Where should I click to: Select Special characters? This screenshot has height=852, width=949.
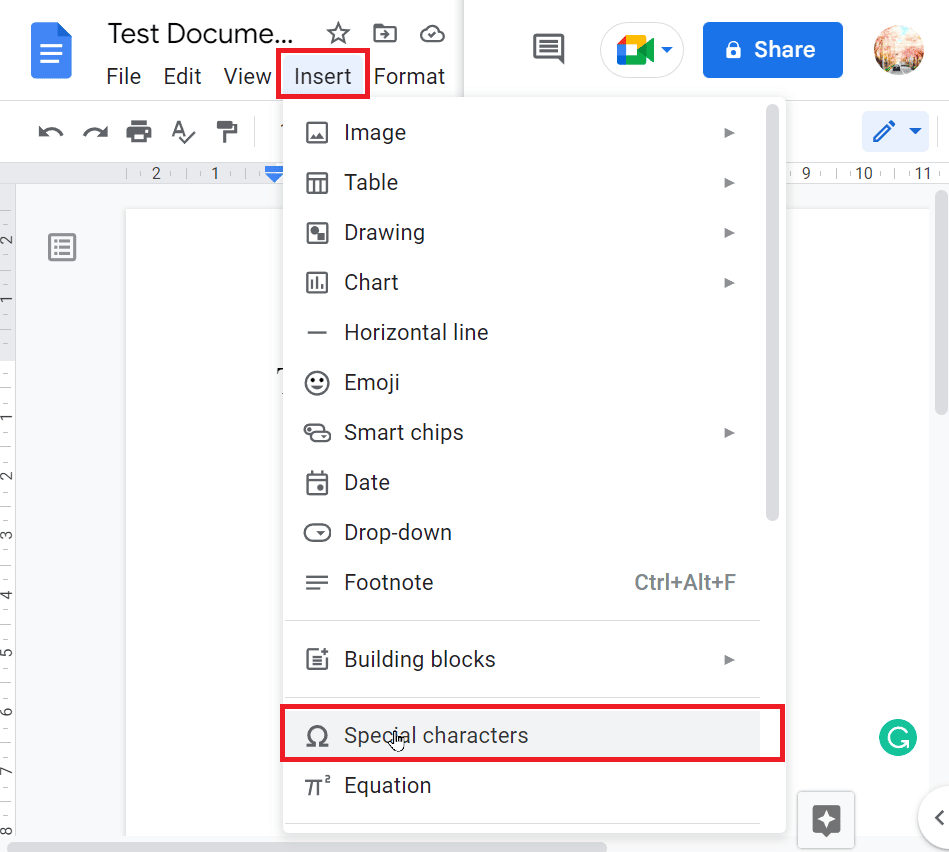tap(522, 735)
